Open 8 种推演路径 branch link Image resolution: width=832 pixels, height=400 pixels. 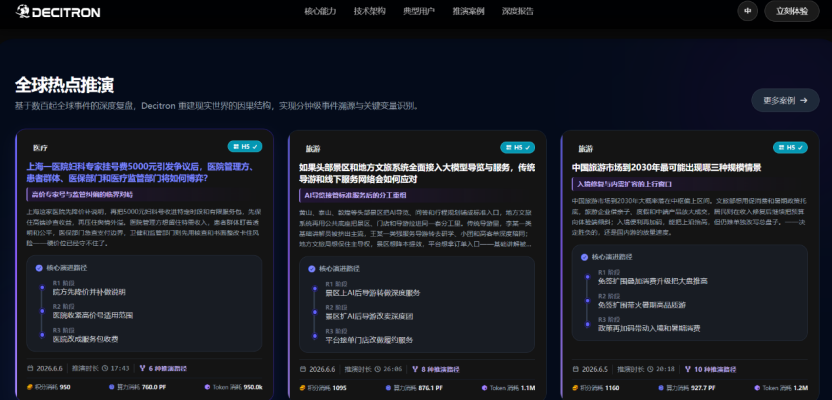tap(436, 369)
